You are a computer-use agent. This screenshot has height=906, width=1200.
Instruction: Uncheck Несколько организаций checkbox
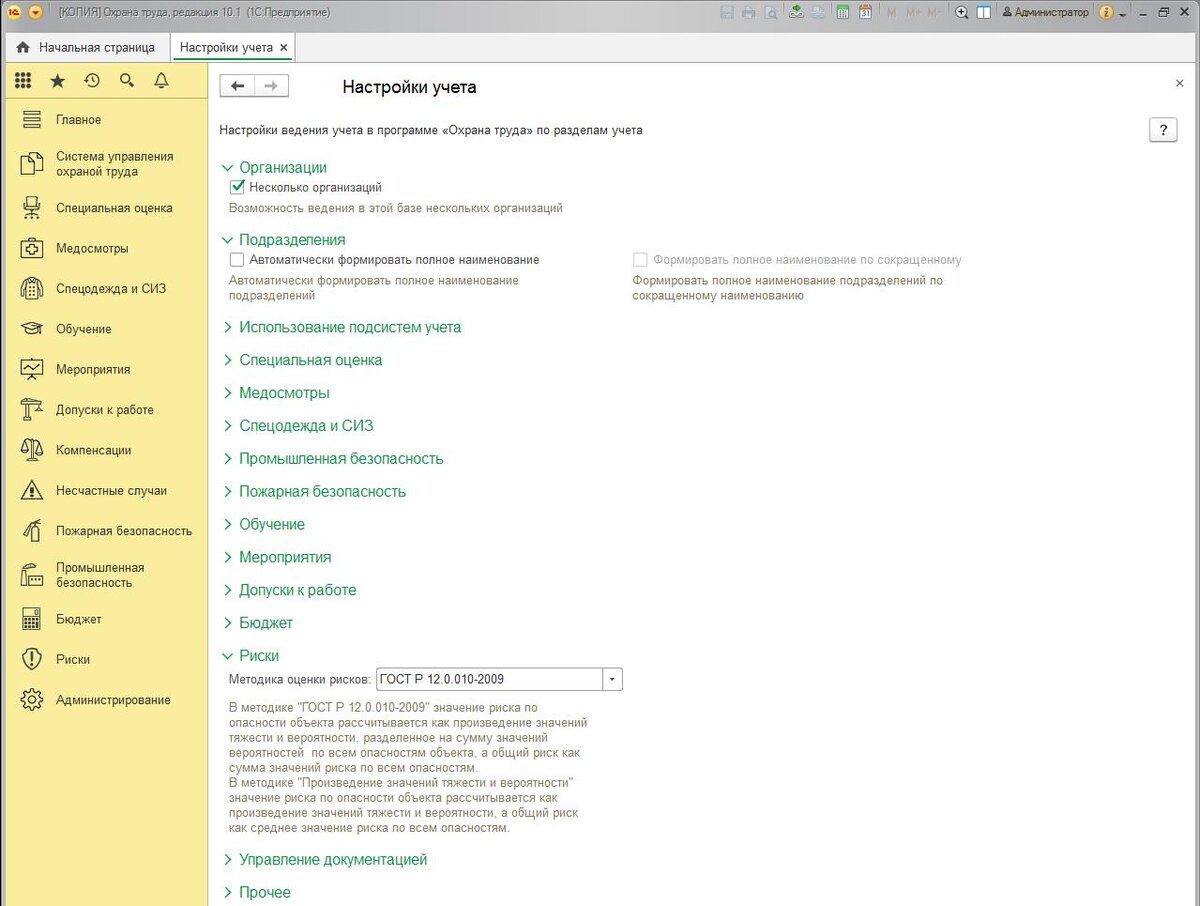[237, 187]
